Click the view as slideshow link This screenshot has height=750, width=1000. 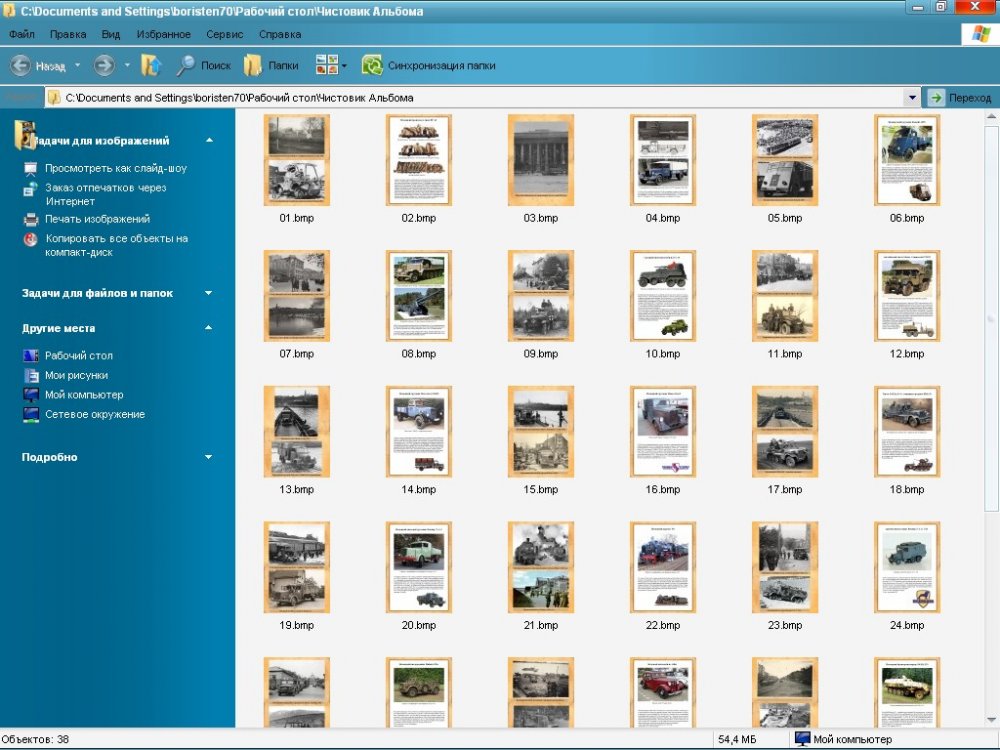point(115,168)
